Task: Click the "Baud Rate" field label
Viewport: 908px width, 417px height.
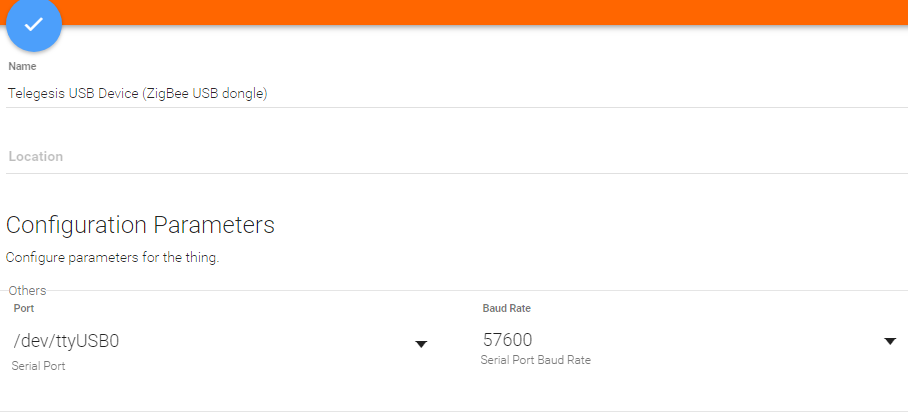Action: (x=506, y=309)
